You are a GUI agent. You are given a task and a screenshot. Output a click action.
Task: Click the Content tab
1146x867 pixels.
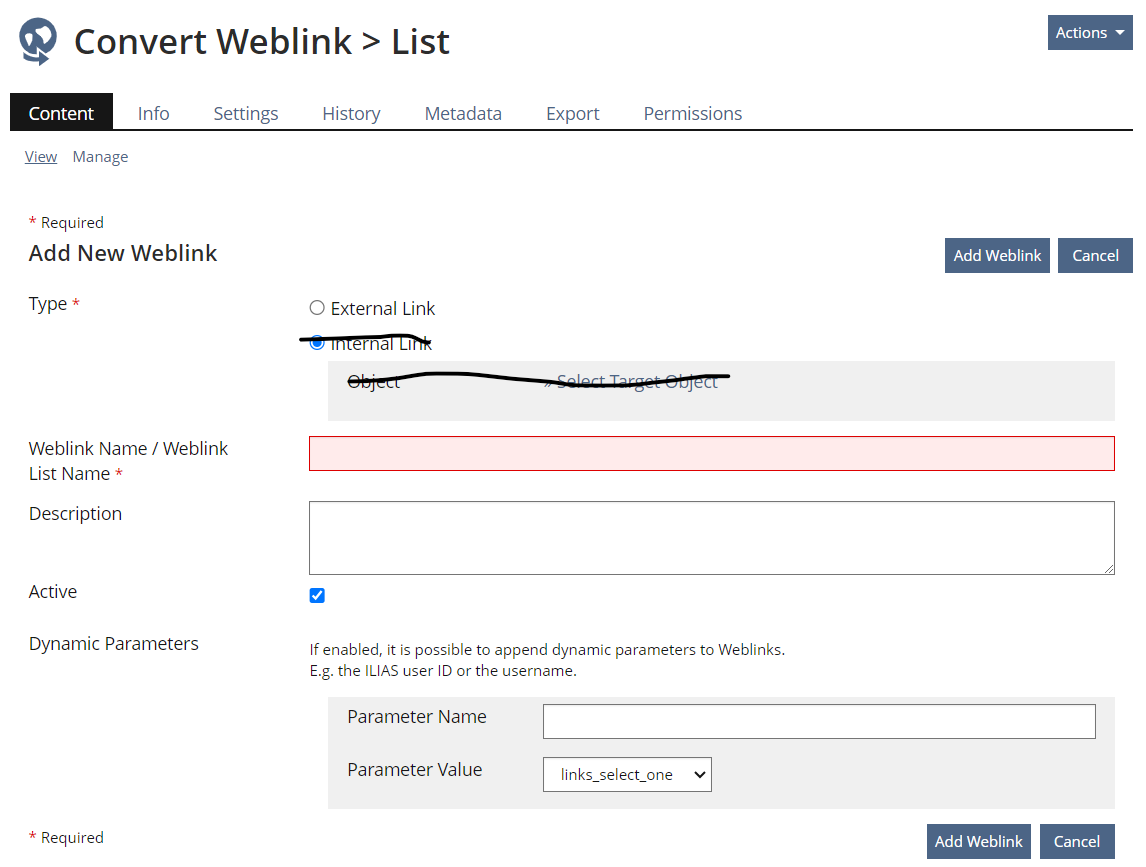[x=61, y=113]
